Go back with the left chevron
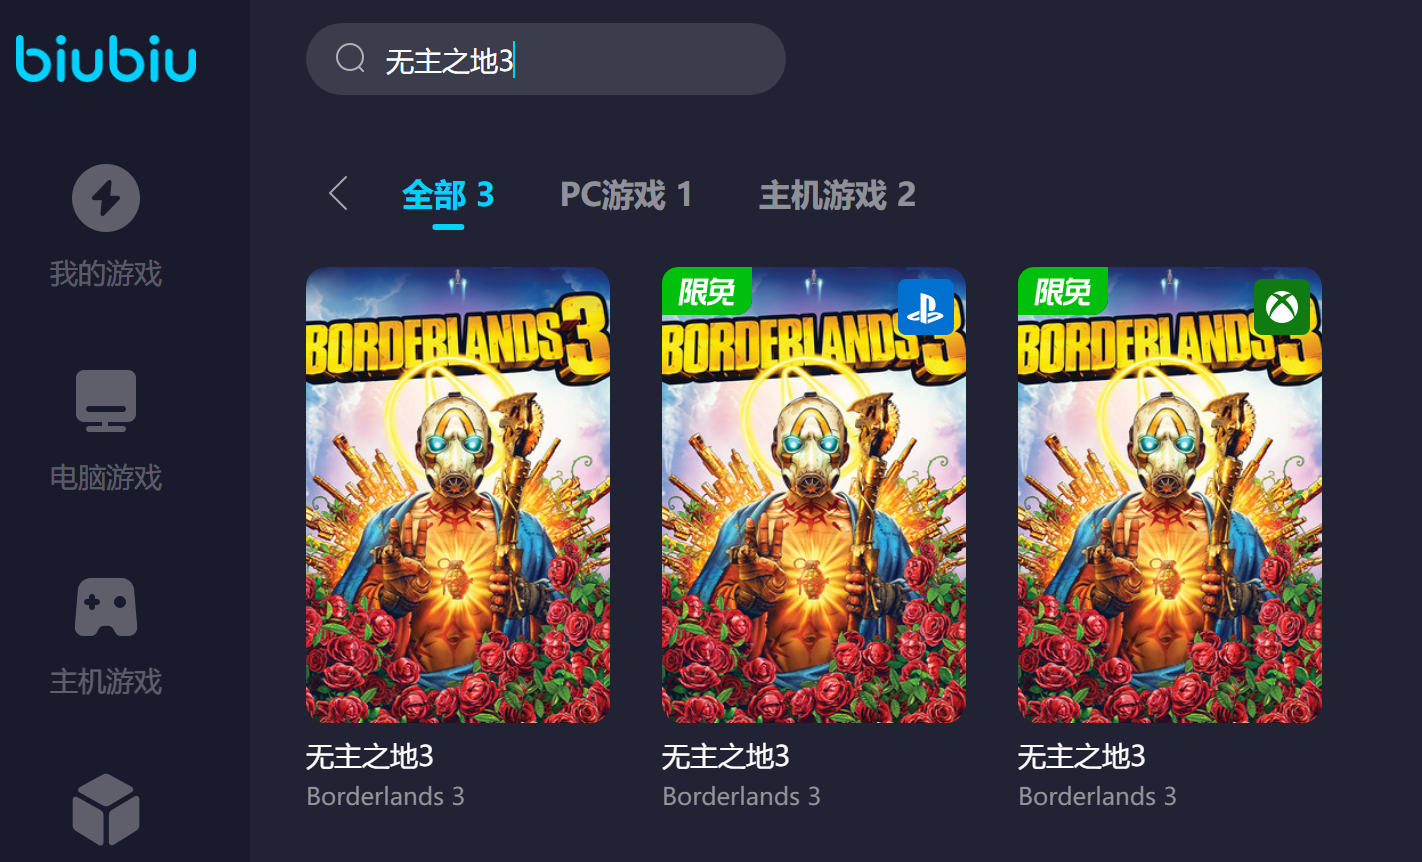The height and width of the screenshot is (862, 1422). point(338,194)
